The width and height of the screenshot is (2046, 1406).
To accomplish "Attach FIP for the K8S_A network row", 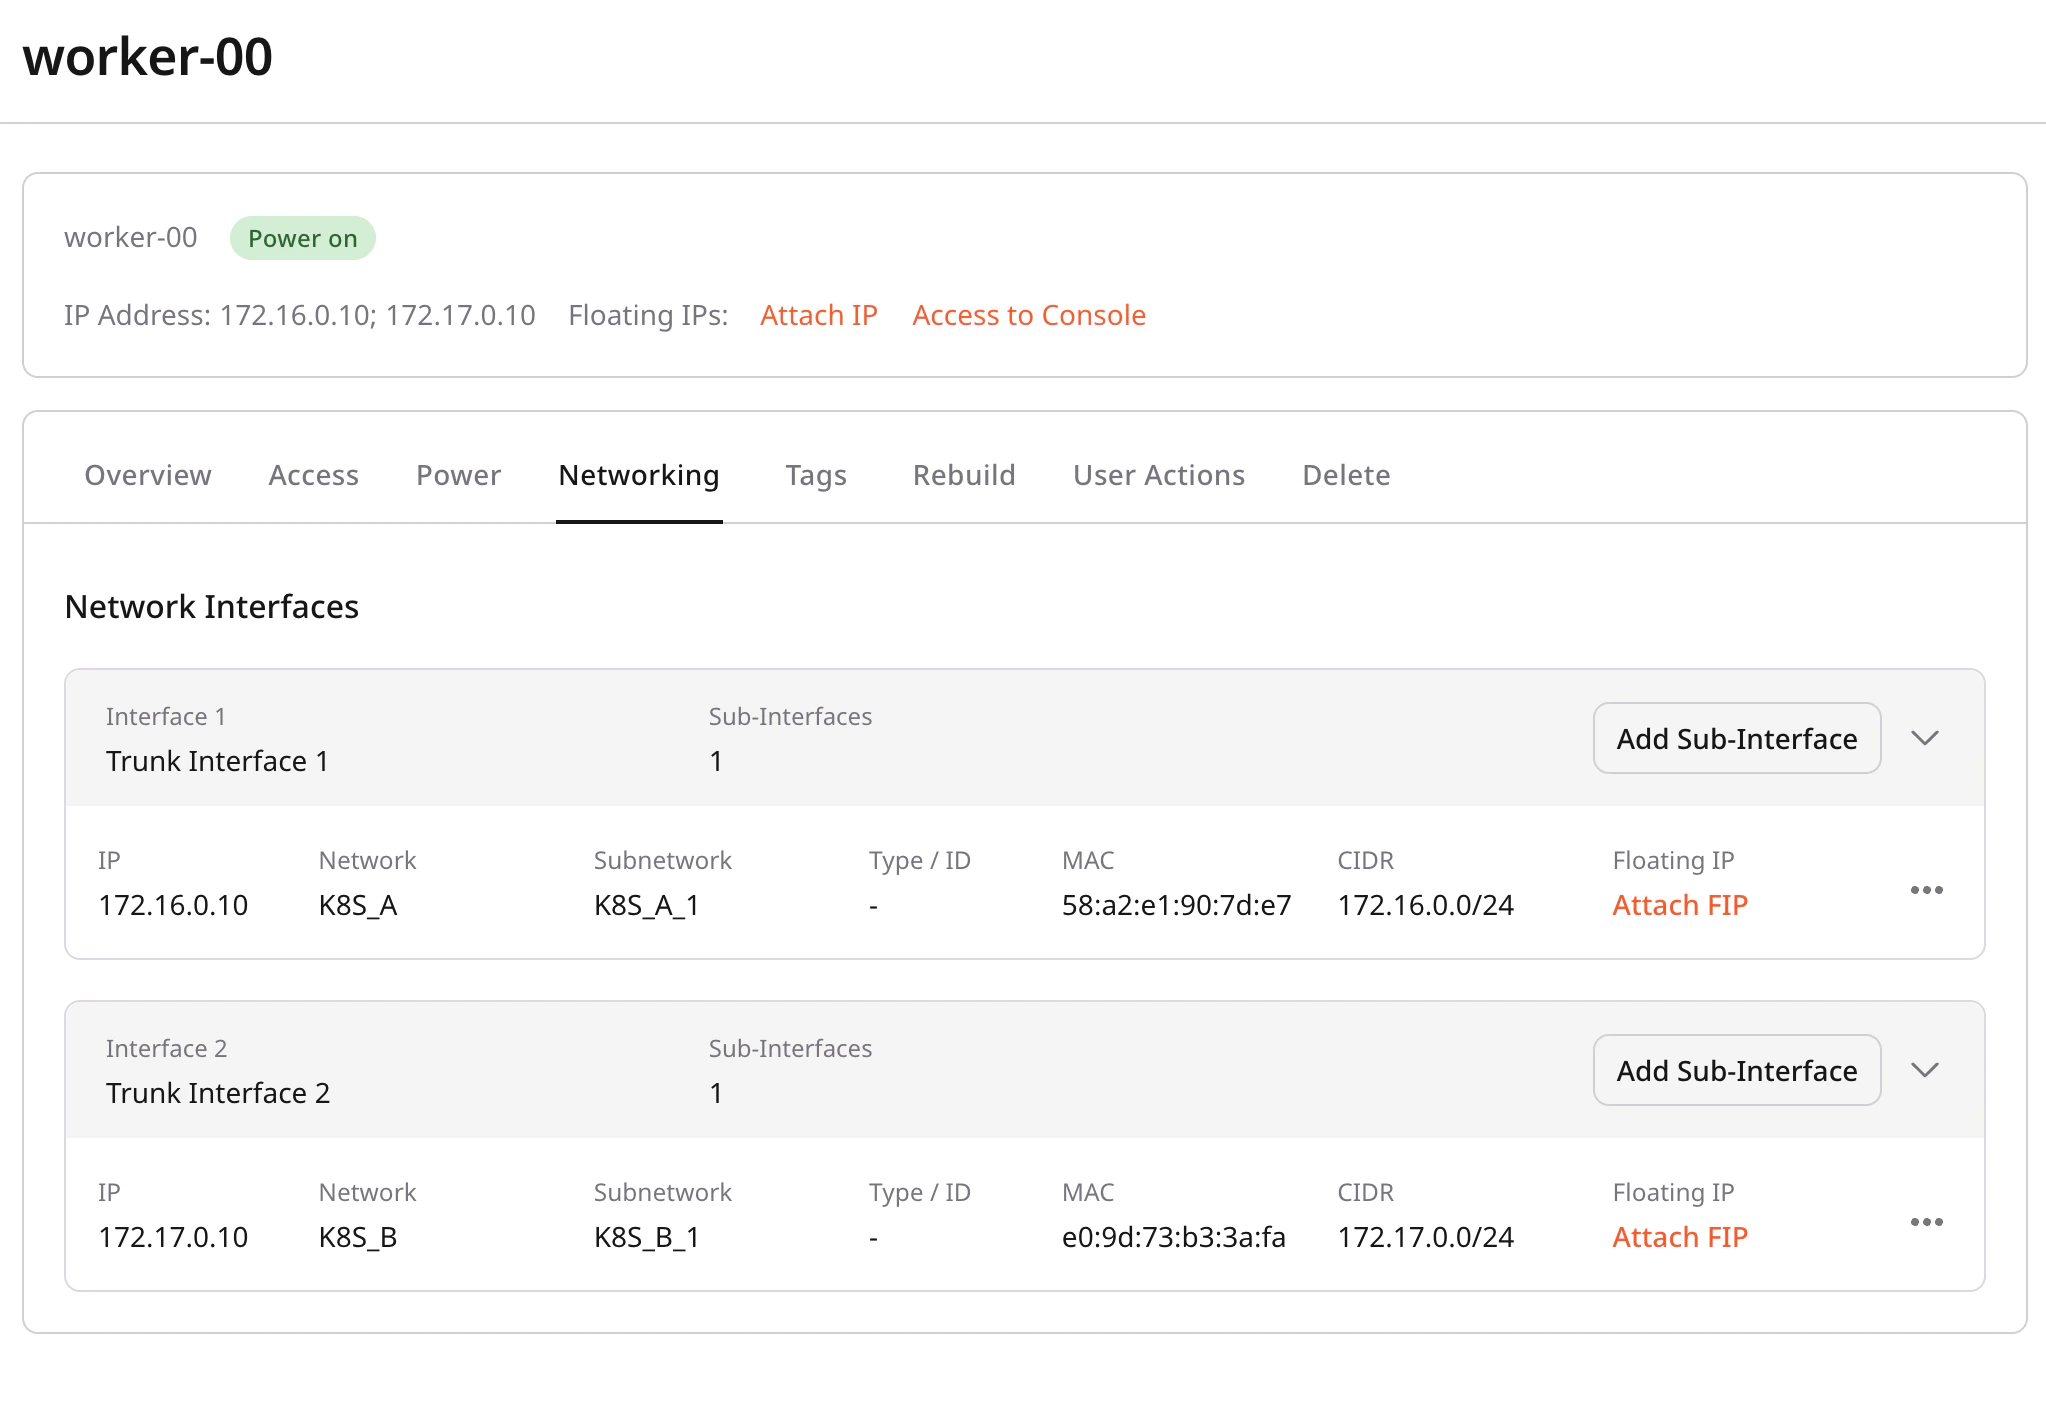I will tap(1680, 905).
